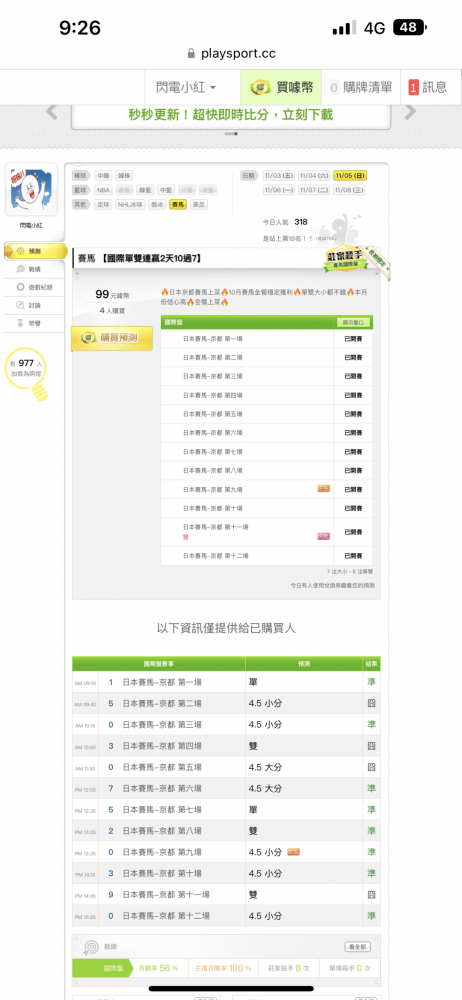Select the 賽馬 sport filter
Image resolution: width=462 pixels, height=1000 pixels.
point(178,205)
